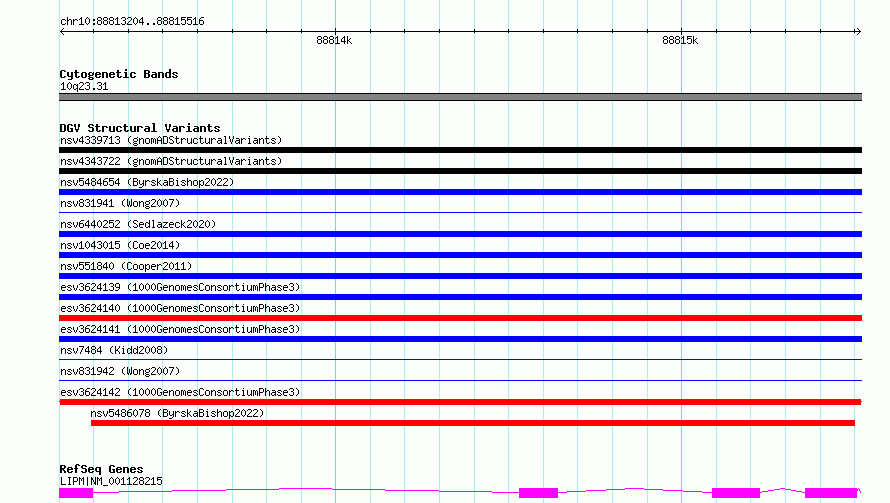The image size is (890, 503).
Task: Open the nsv5484654 ByrskaBishop2022 label
Action: (x=147, y=182)
